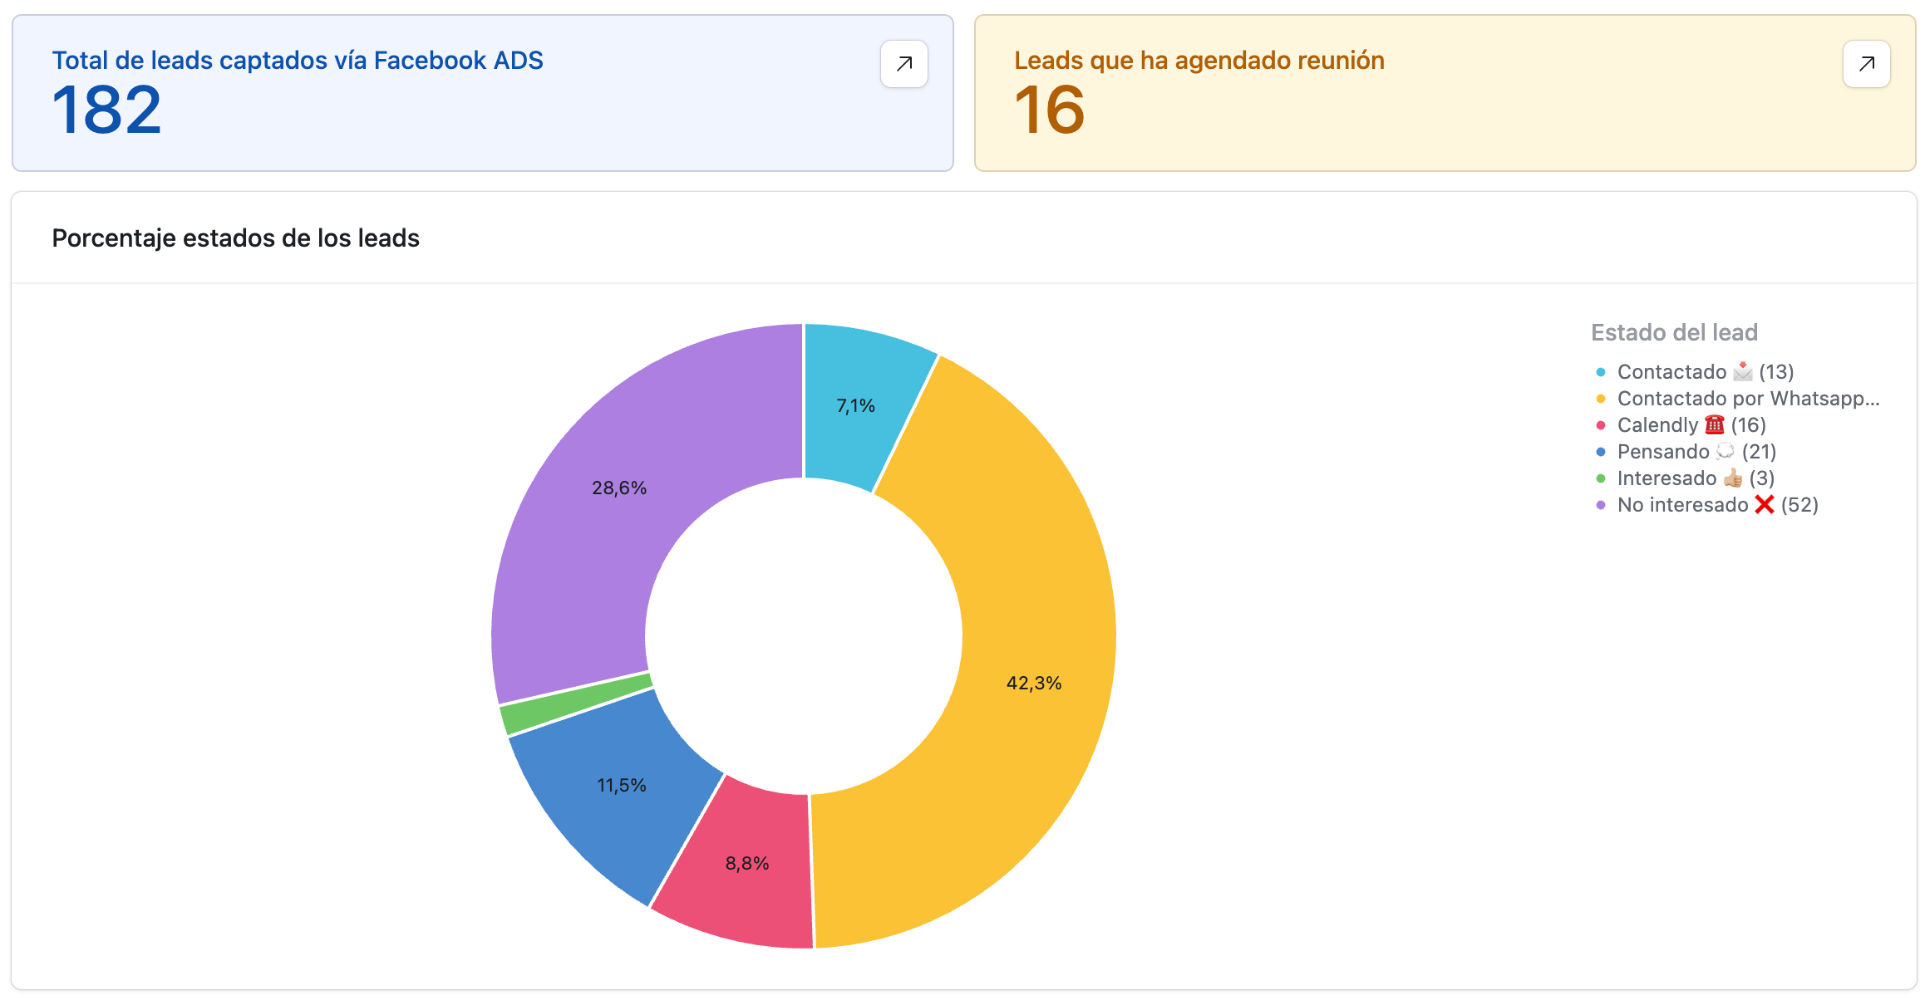Click the thumbs-up icon beside Interesado

(1732, 478)
